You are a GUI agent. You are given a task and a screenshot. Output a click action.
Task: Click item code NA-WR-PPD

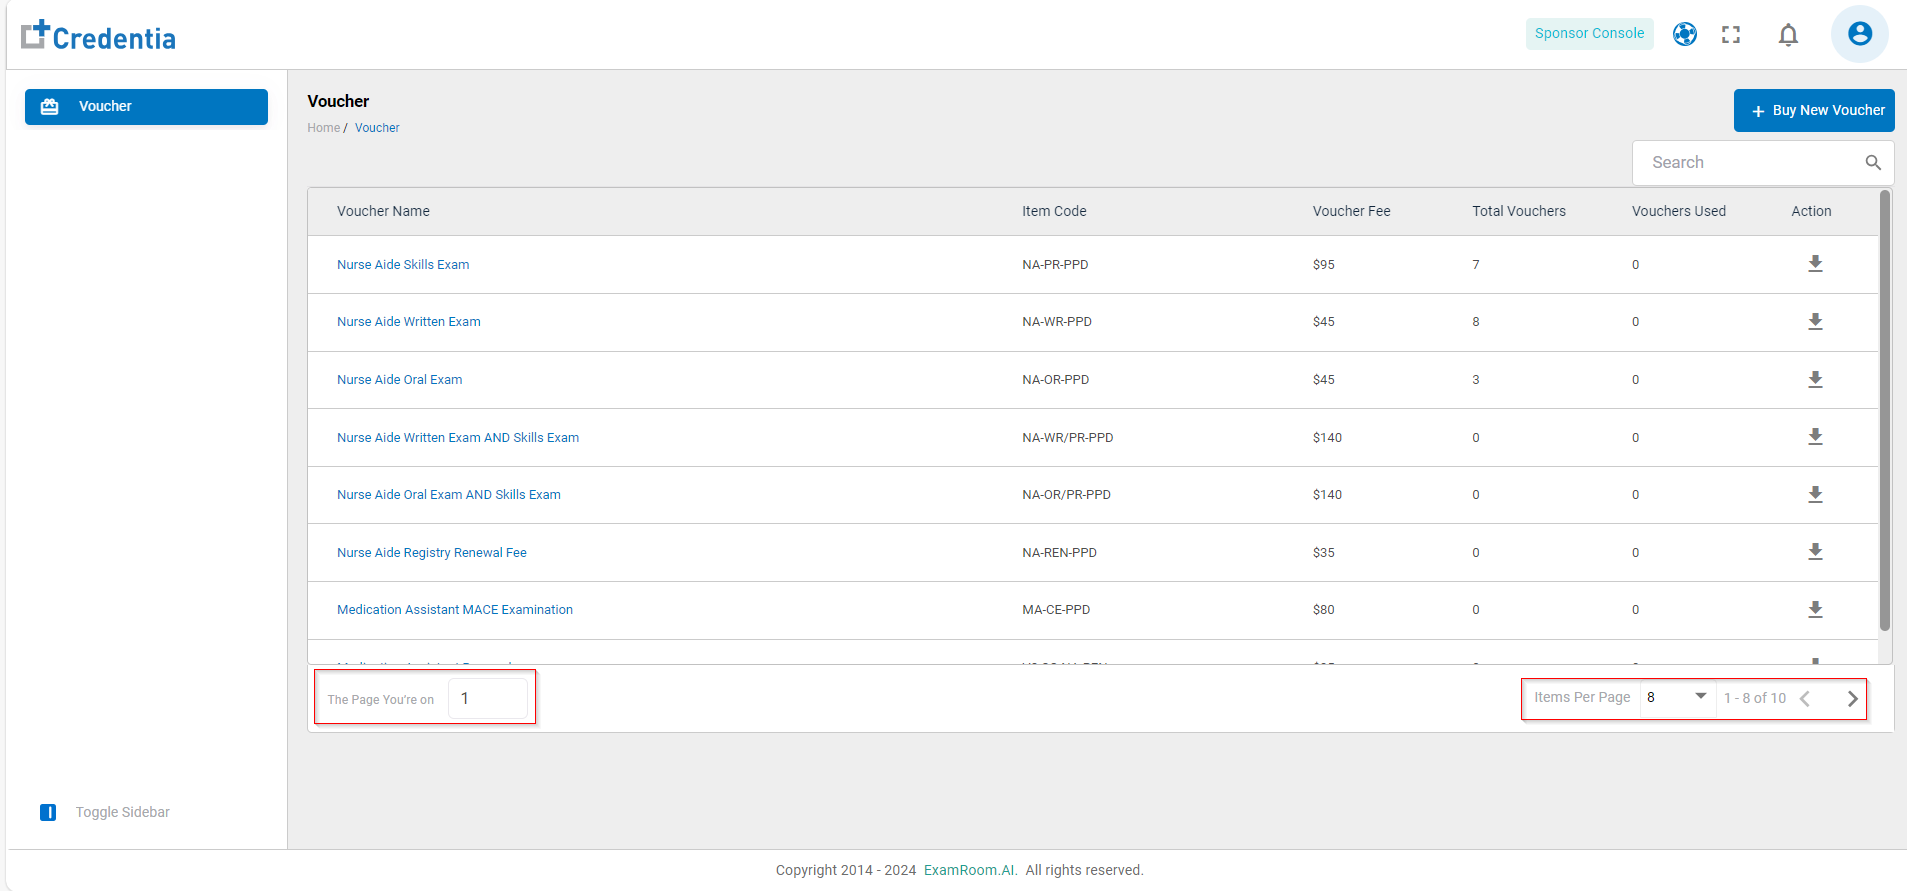[1057, 322]
